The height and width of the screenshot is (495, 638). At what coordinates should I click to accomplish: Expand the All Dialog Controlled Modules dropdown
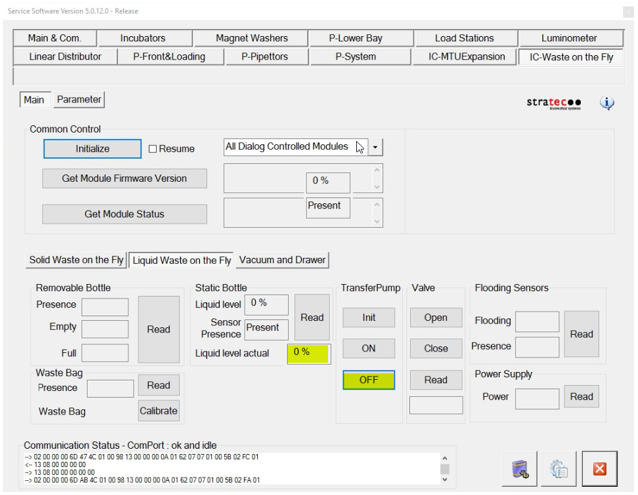click(375, 147)
